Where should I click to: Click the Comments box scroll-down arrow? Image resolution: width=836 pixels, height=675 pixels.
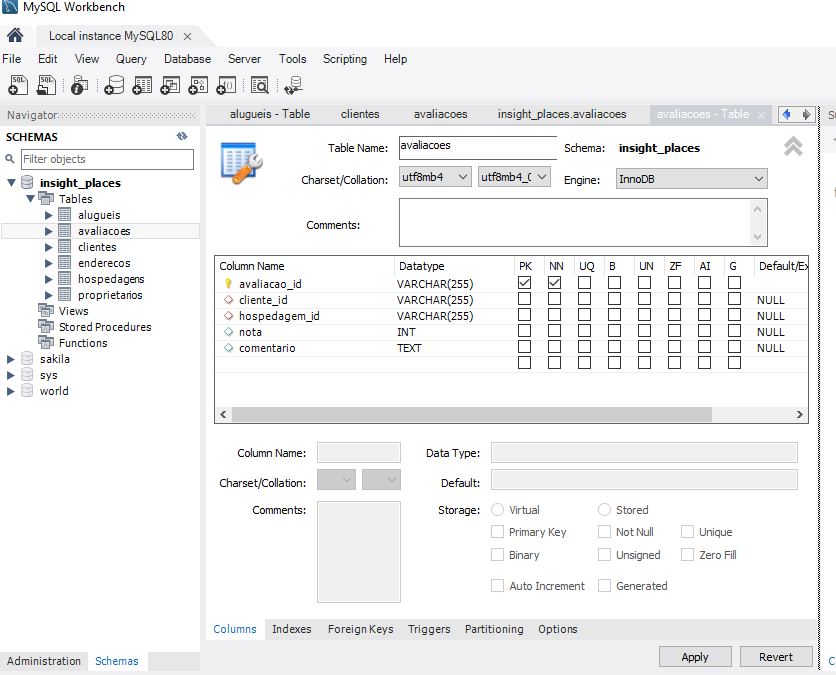pyautogui.click(x=758, y=237)
